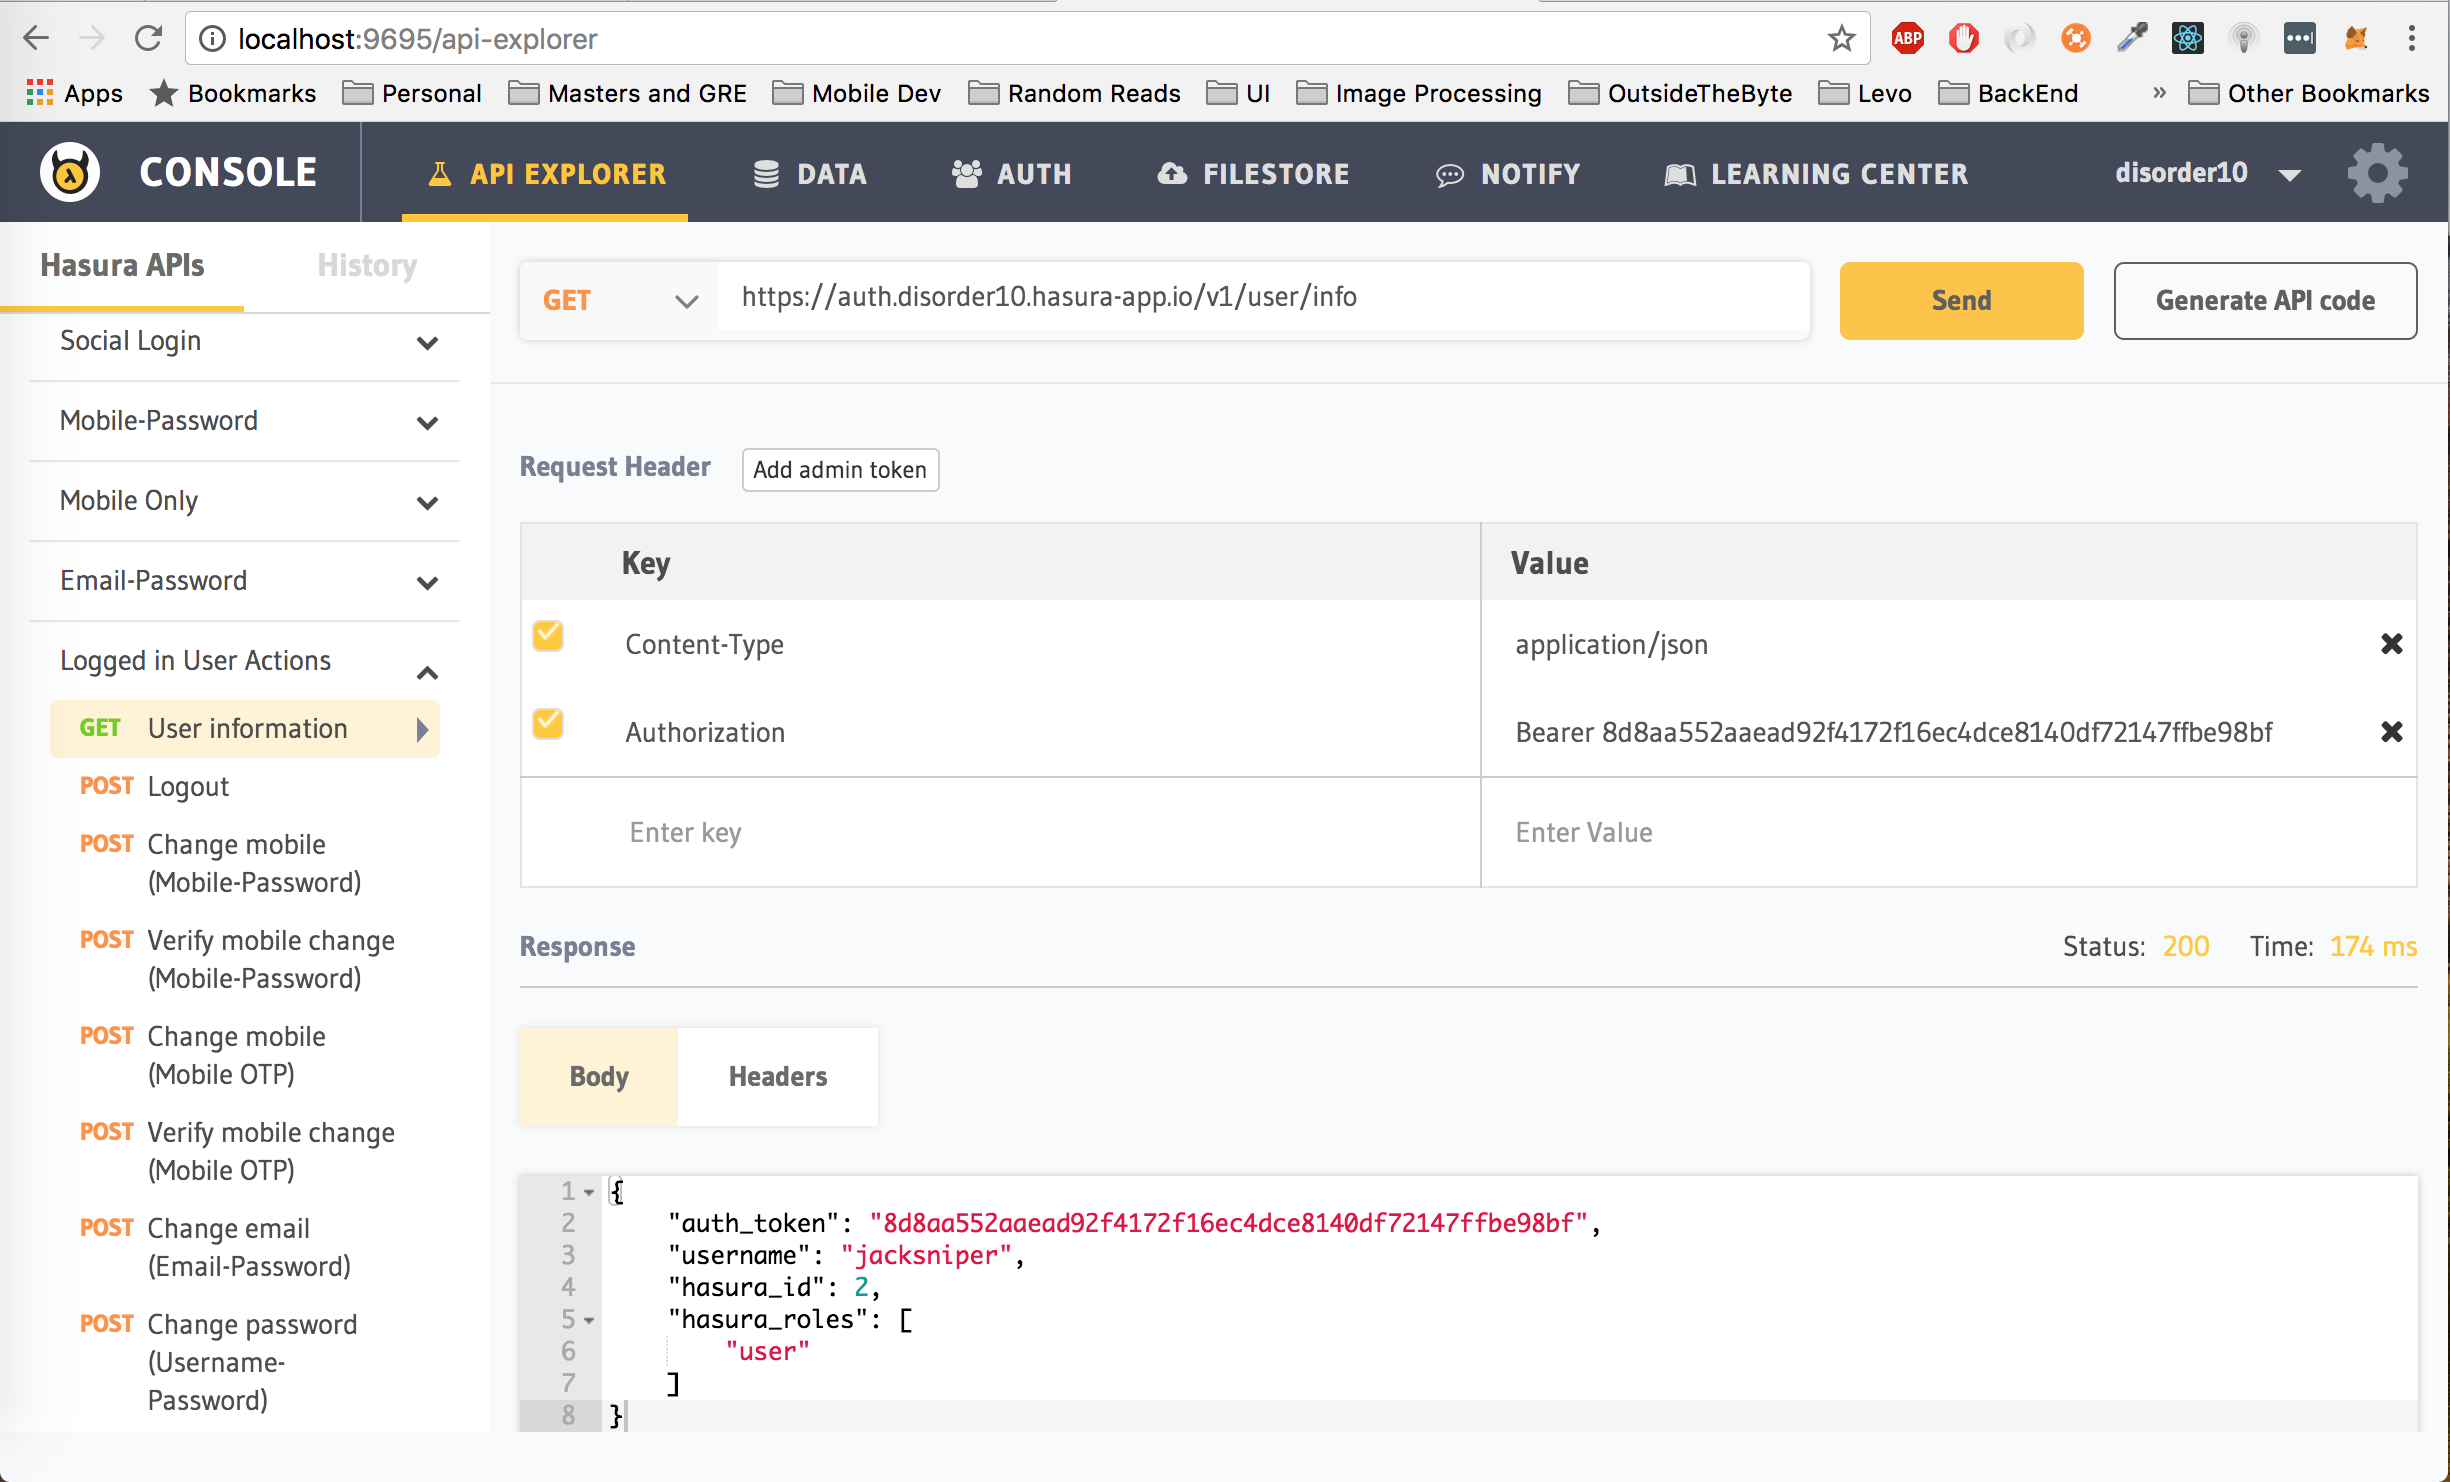Delete the Authorization header with X
Screen dimensions: 2450x1482
2391,732
